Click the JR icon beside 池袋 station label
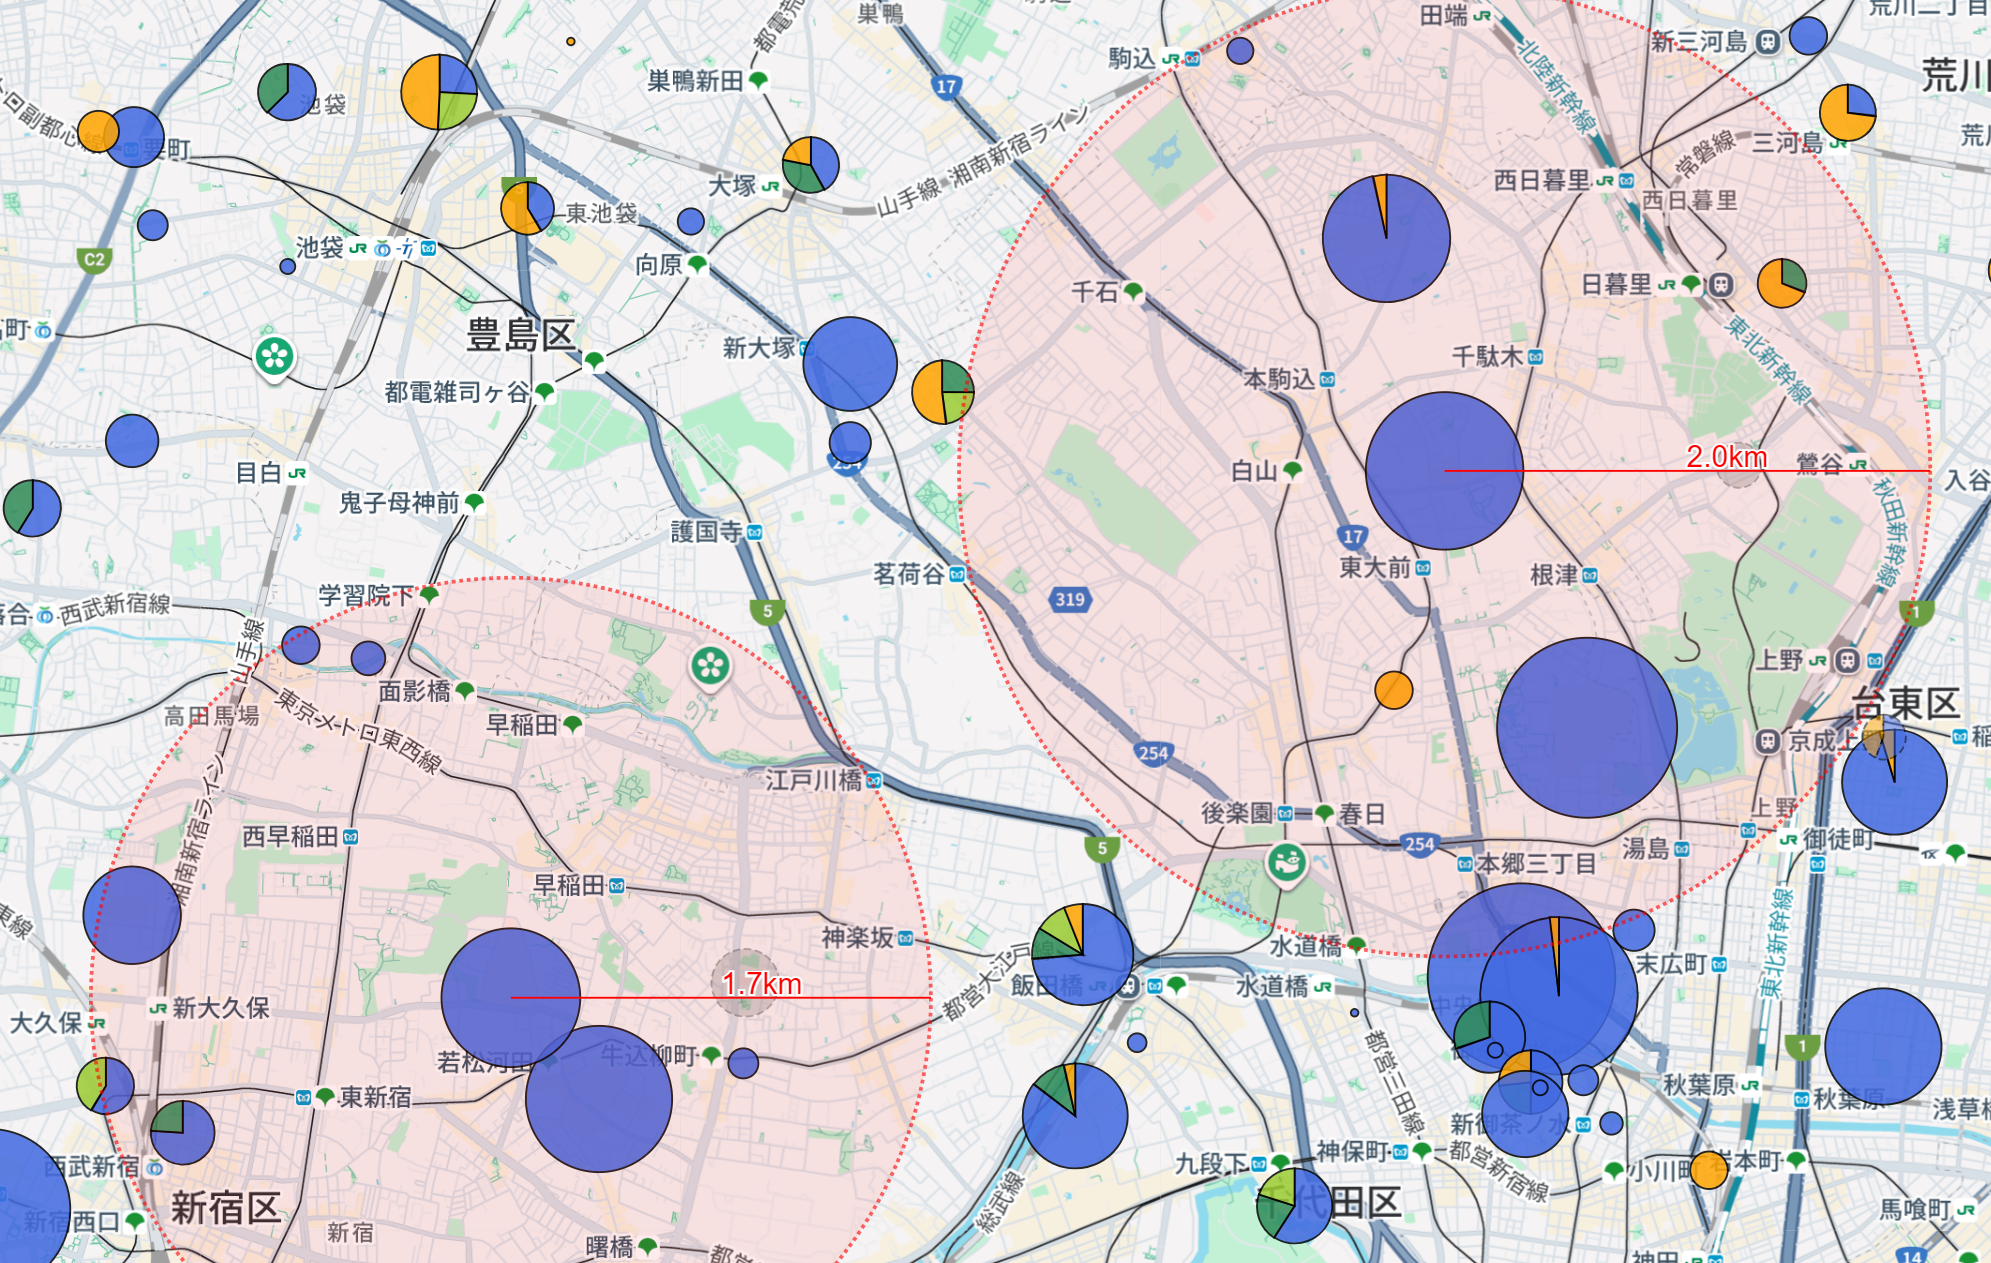 point(358,248)
